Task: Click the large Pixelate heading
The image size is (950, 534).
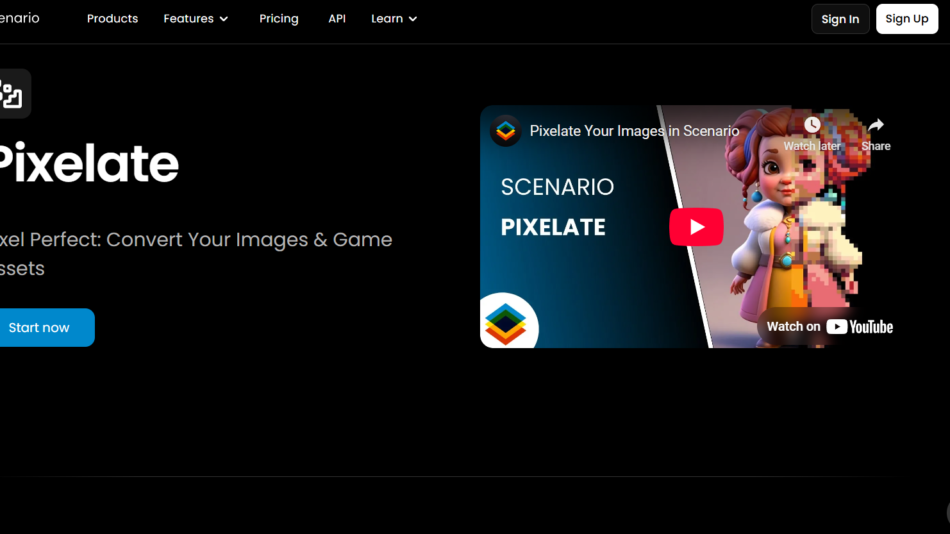Action: tap(86, 164)
